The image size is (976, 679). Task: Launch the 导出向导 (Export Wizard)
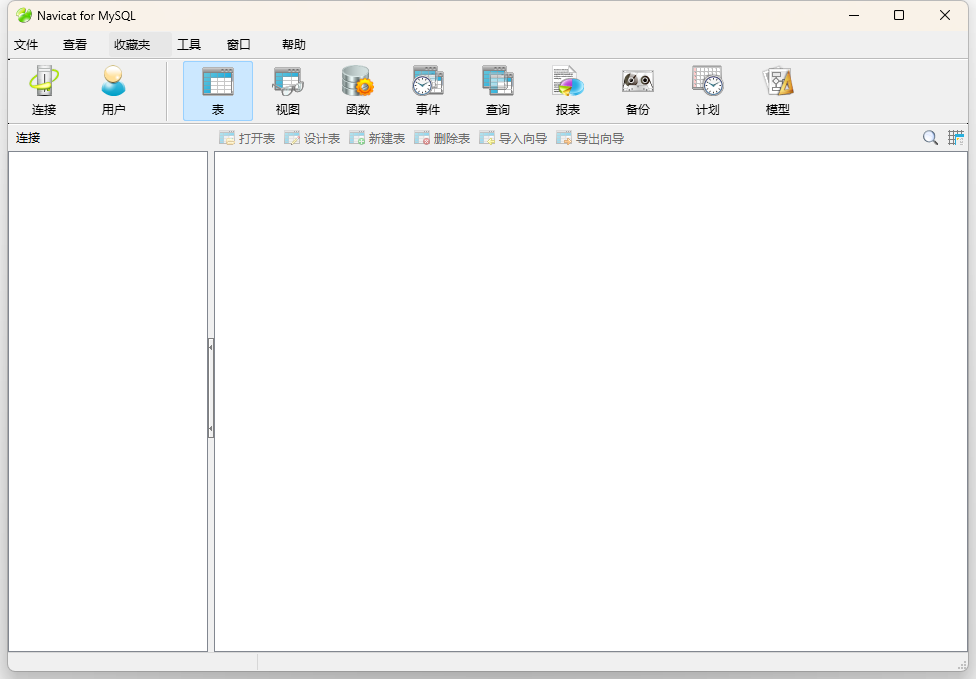pos(590,138)
